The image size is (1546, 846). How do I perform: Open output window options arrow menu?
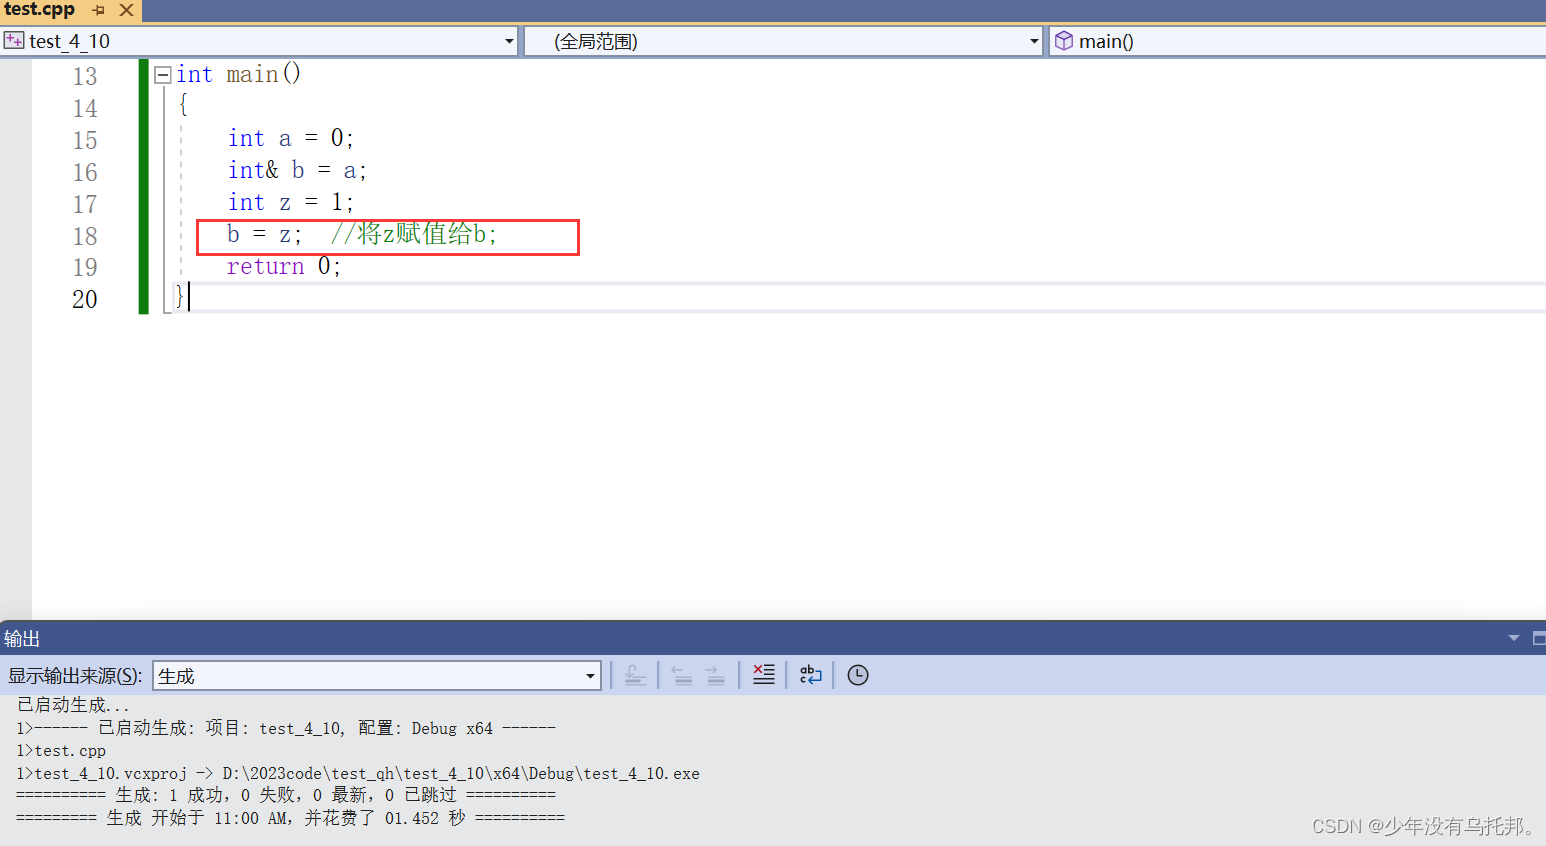[x=1513, y=638]
